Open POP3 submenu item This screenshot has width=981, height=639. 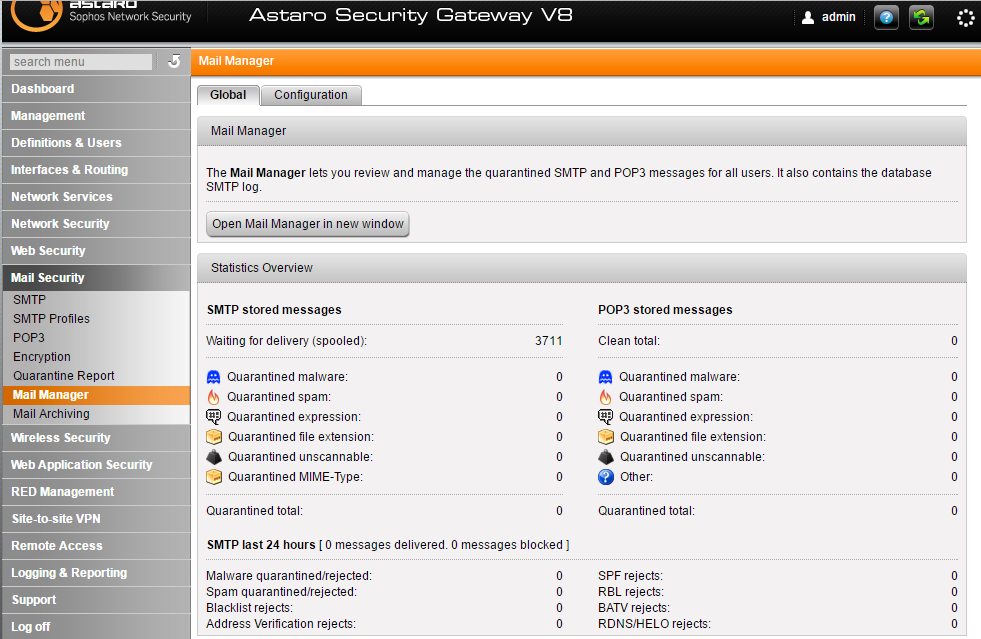(96, 337)
